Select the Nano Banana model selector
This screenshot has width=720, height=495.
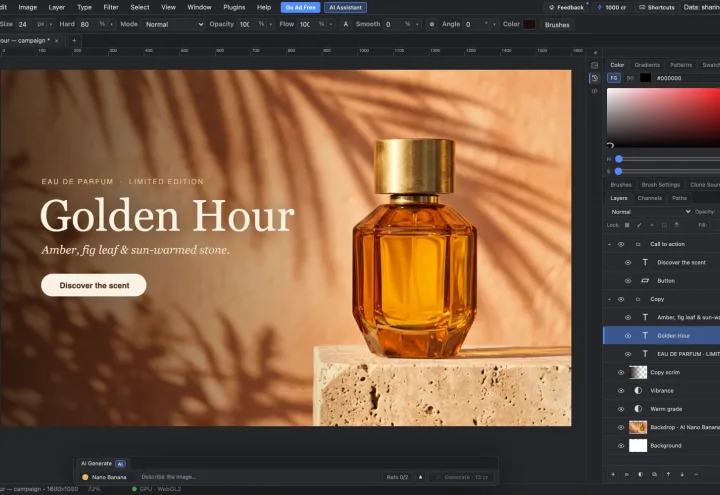point(104,477)
